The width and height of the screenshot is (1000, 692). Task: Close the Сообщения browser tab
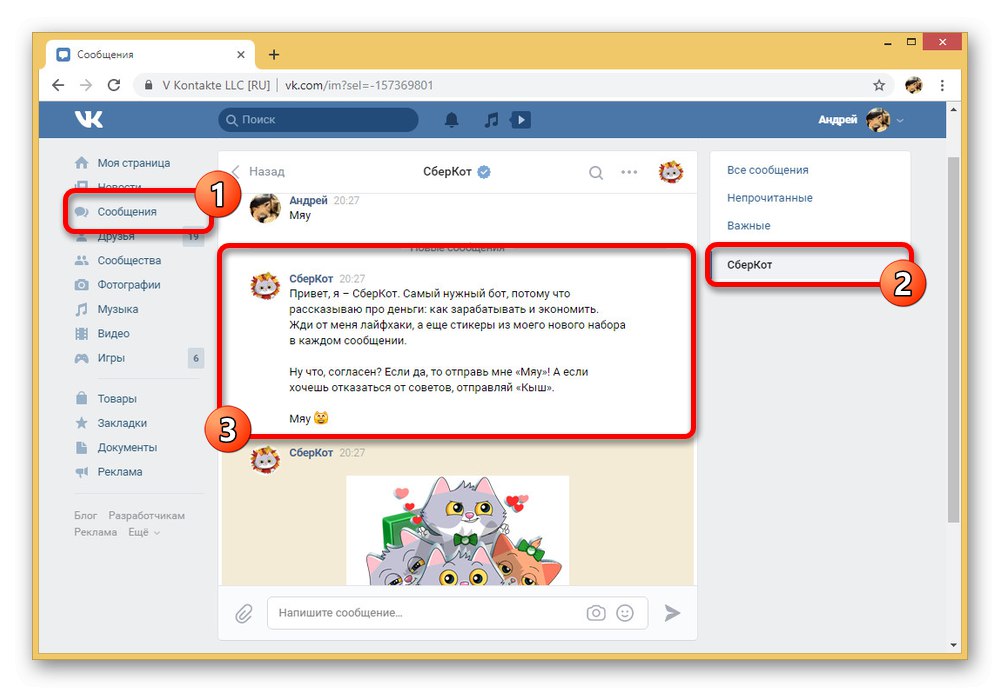pos(240,55)
